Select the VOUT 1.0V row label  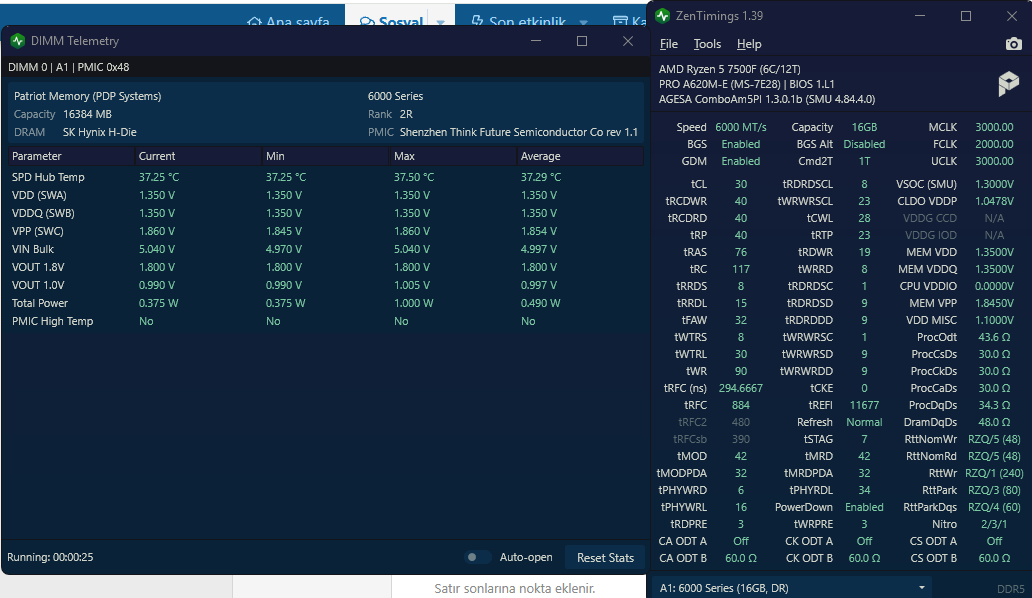(38, 285)
